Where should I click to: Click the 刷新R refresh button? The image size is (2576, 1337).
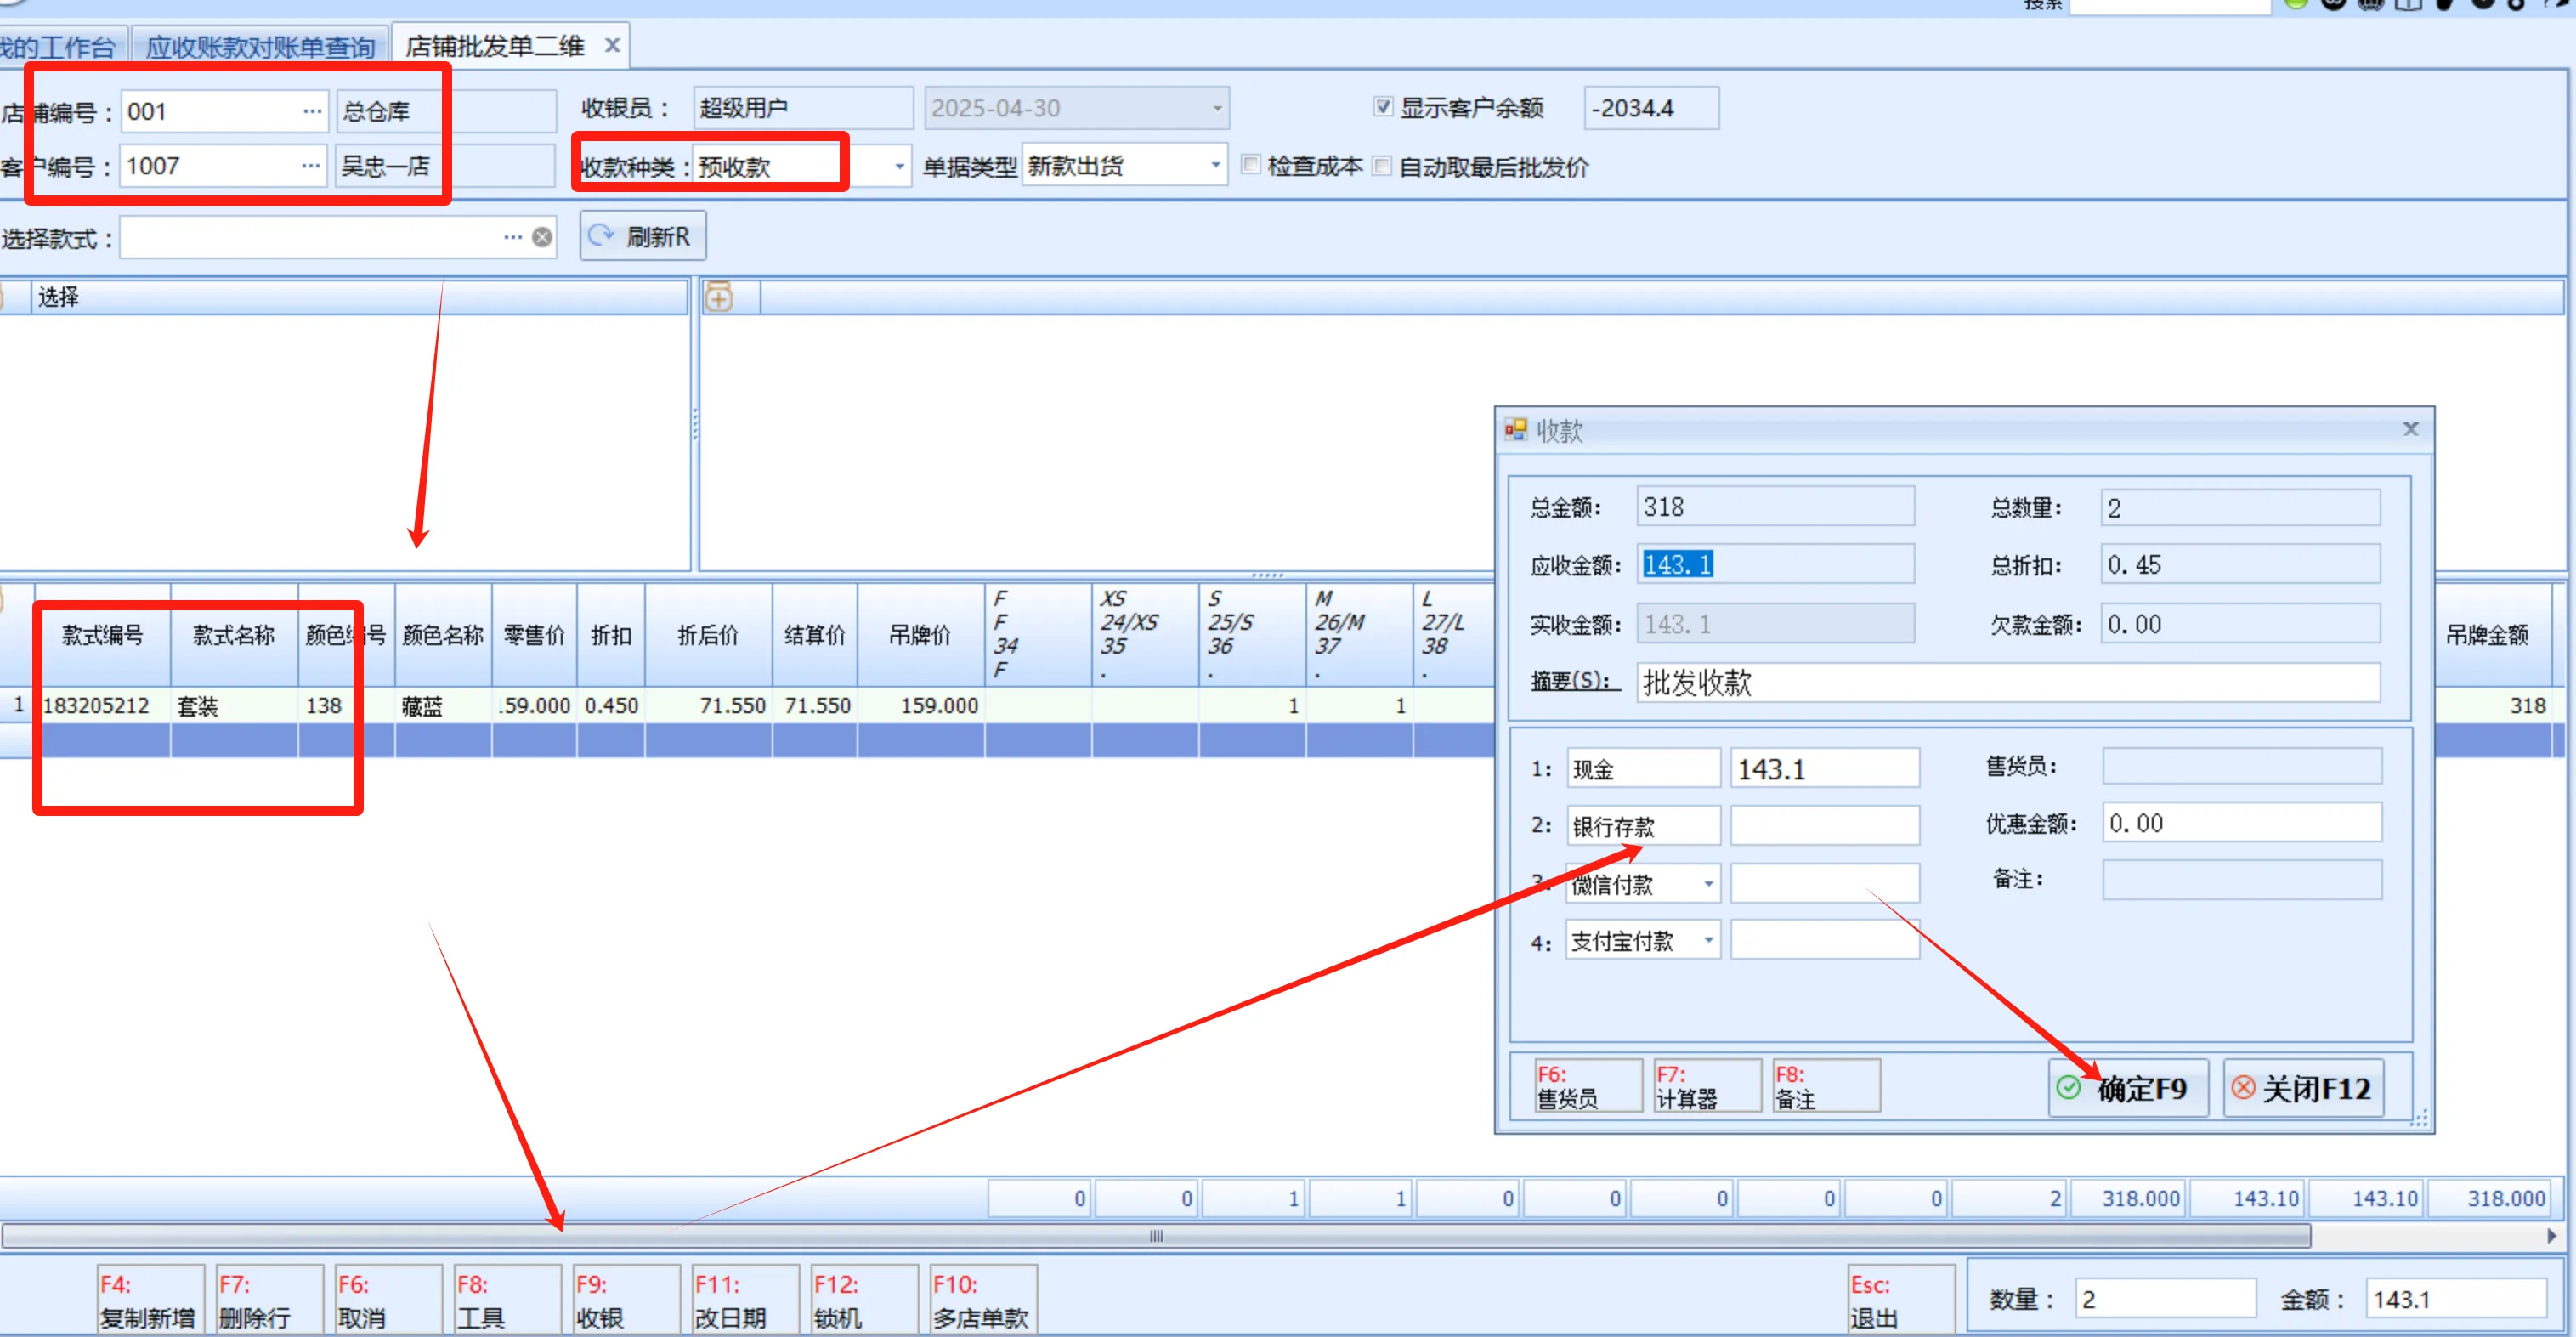642,236
